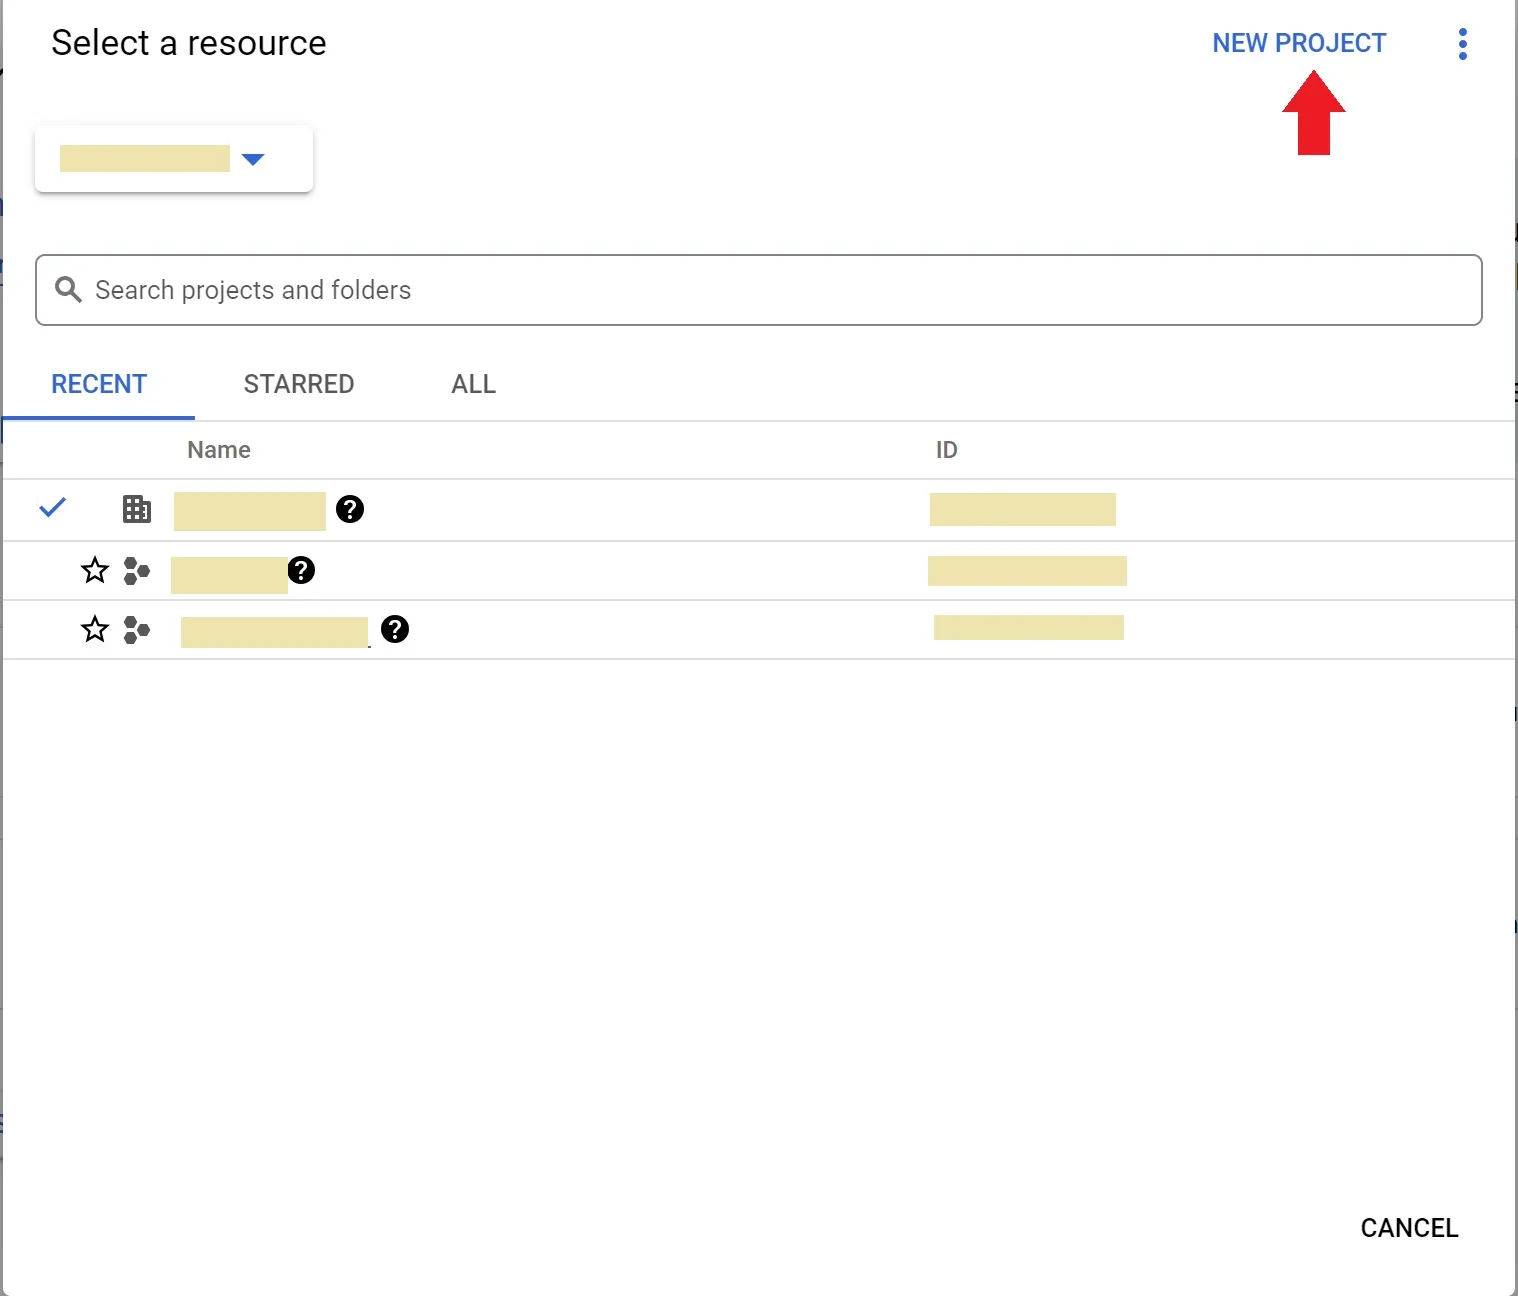Click the project hexagon icon in second row

tap(137, 571)
